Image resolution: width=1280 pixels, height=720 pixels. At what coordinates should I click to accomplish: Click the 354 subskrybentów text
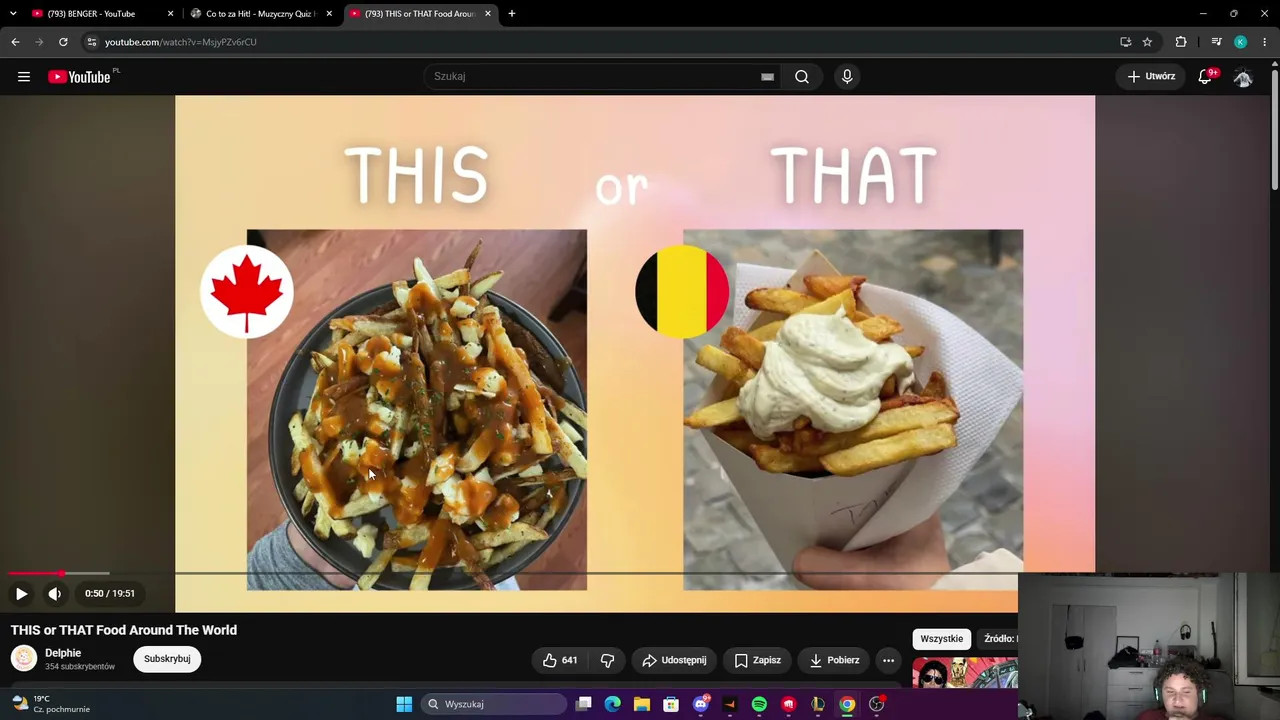80,667
